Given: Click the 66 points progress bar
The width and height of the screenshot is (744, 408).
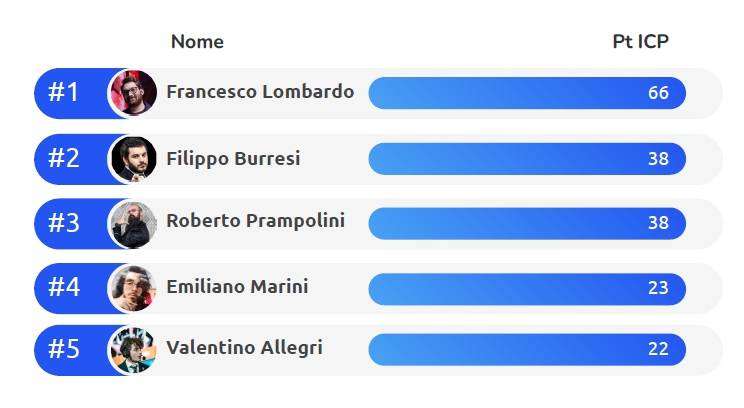Looking at the screenshot, I should pyautogui.click(x=527, y=93).
